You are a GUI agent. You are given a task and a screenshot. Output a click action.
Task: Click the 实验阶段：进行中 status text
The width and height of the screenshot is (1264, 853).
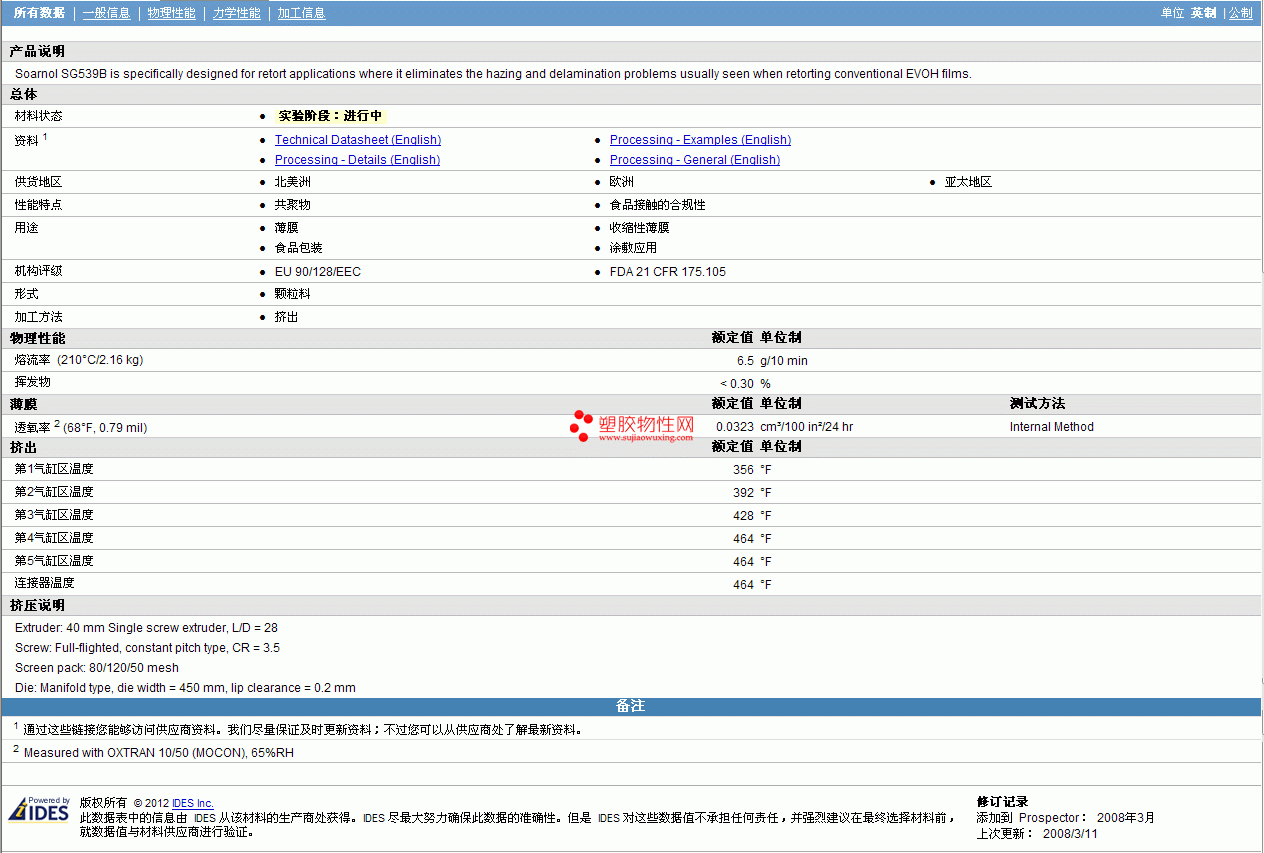[x=330, y=116]
